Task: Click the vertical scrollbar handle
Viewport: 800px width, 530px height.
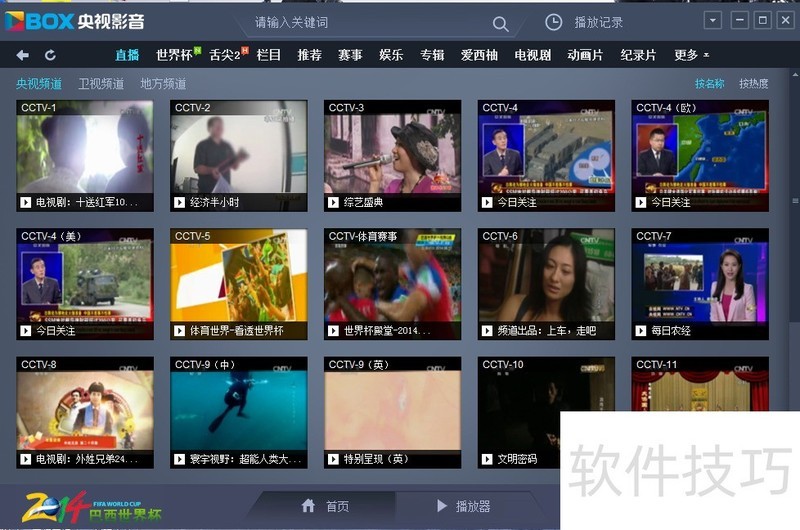Action: point(795,201)
